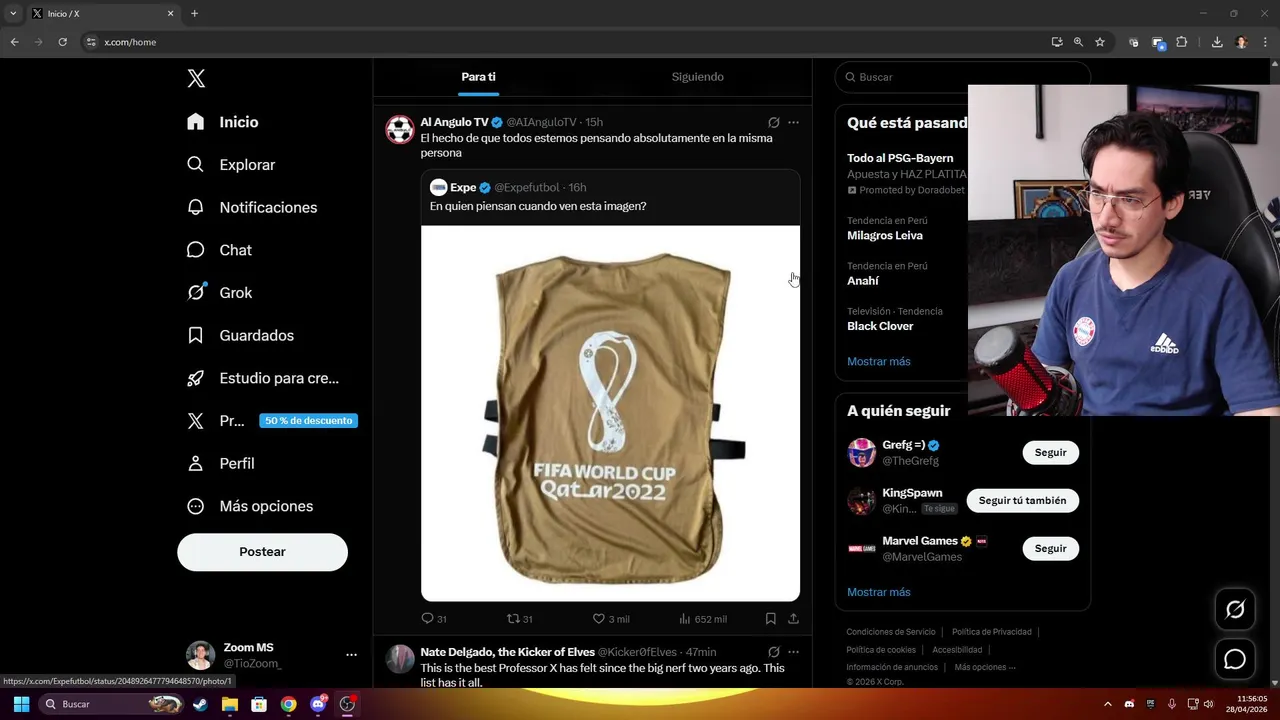Open File Explorer from the taskbar
The width and height of the screenshot is (1280, 720).
coord(229,704)
